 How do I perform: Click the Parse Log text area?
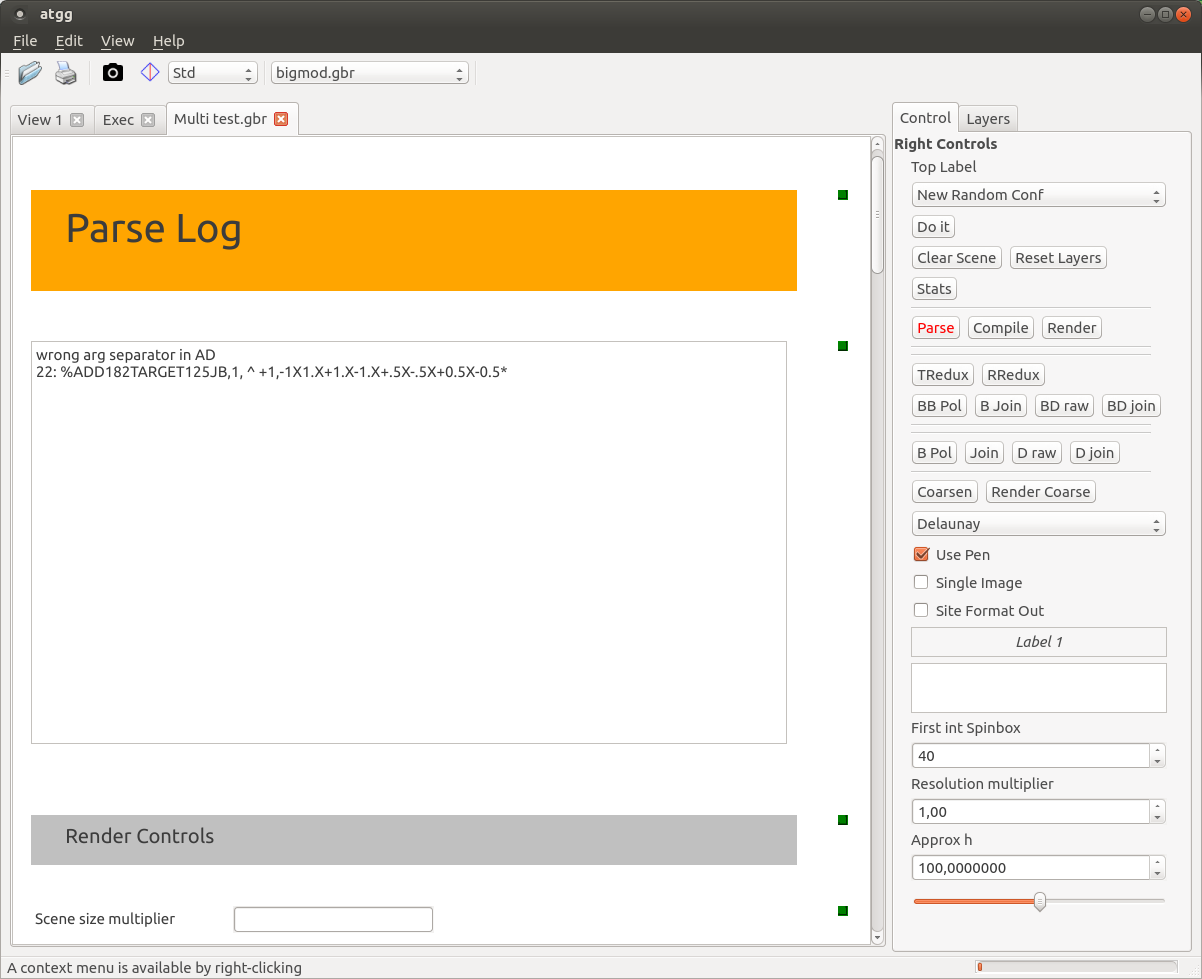point(409,542)
